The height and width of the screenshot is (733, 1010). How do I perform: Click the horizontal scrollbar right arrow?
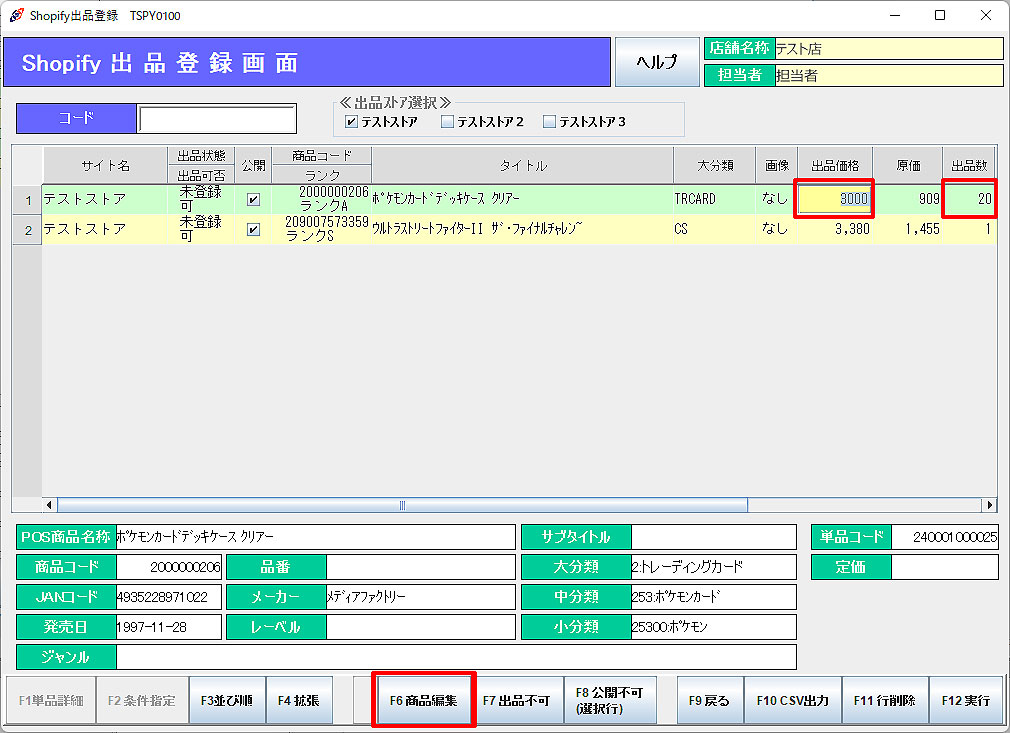(989, 505)
